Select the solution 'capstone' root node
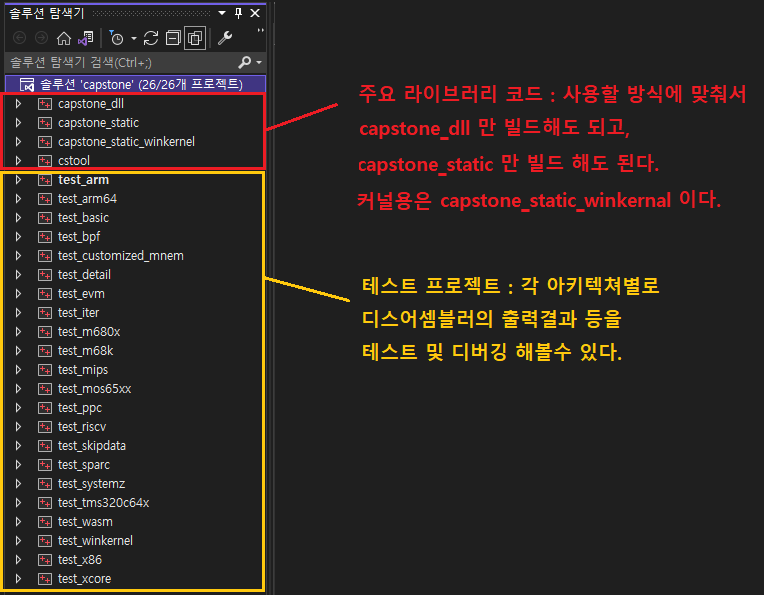The width and height of the screenshot is (764, 595). pyautogui.click(x=135, y=84)
